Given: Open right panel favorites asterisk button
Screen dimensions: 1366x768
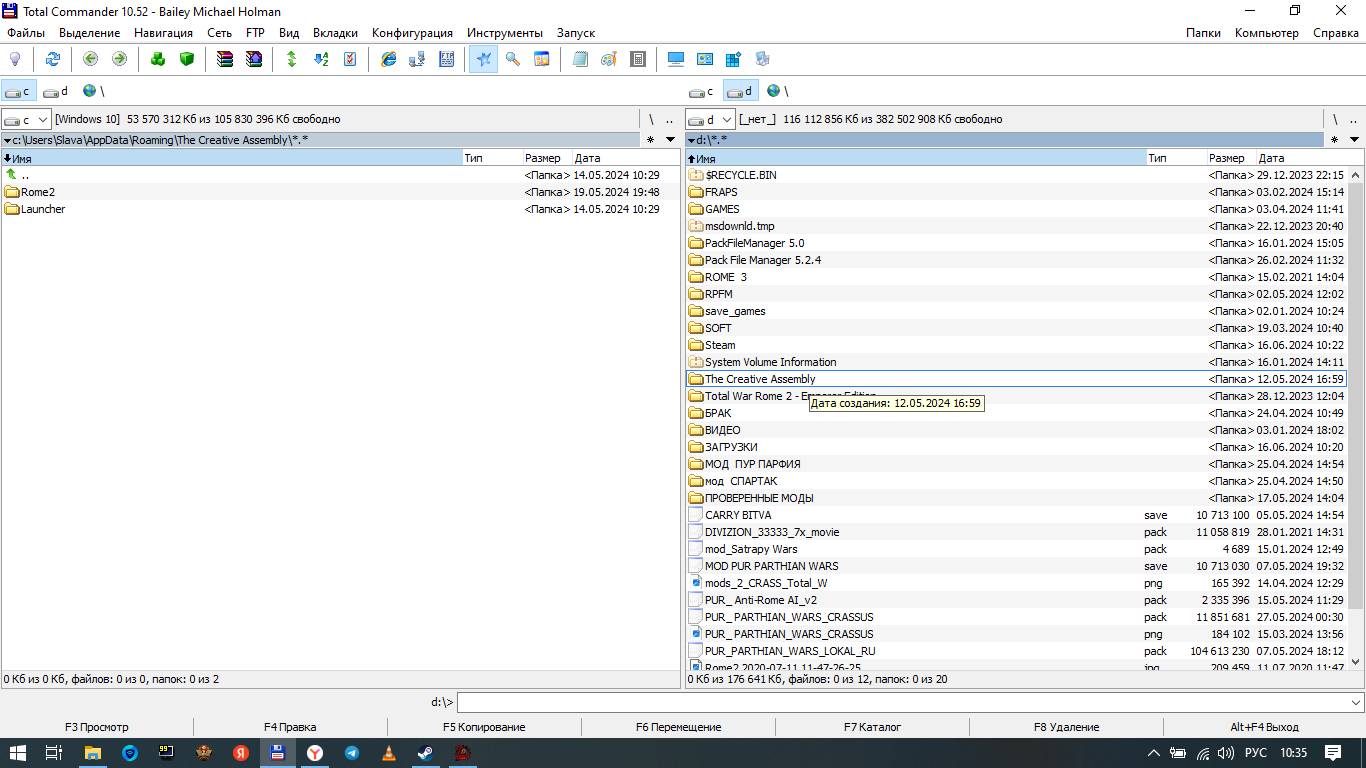Looking at the screenshot, I should pyautogui.click(x=1334, y=140).
